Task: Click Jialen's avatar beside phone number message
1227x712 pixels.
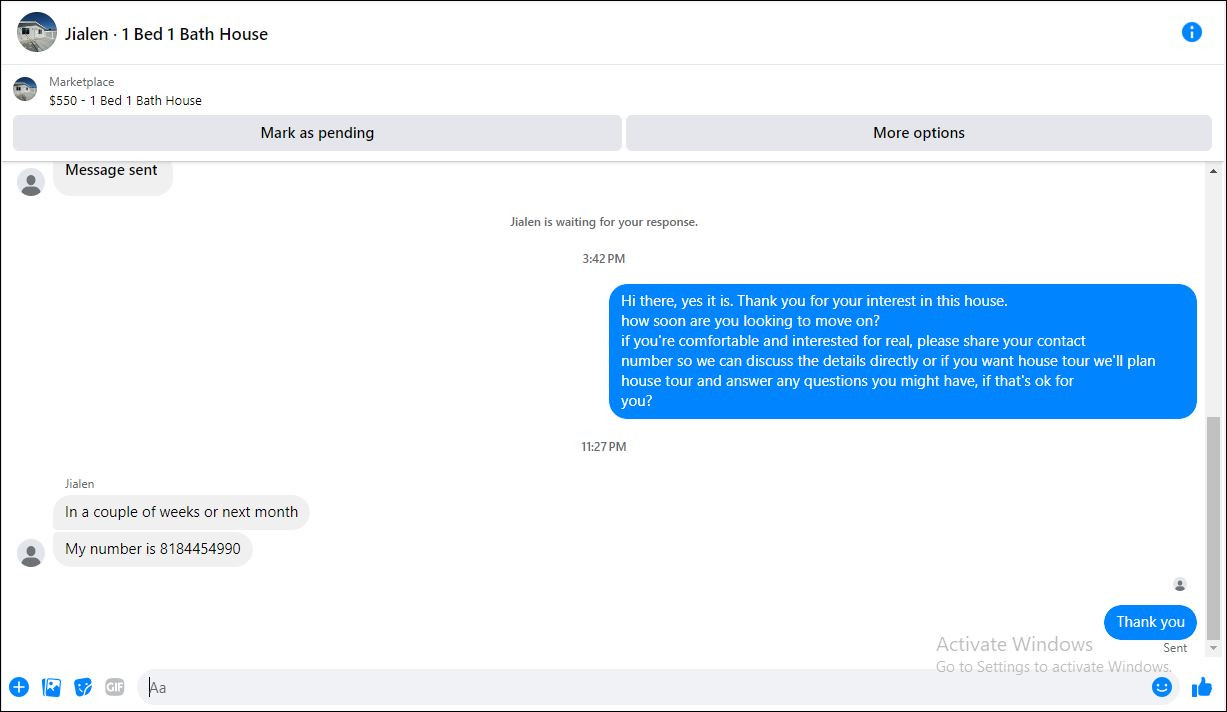Action: pos(31,553)
